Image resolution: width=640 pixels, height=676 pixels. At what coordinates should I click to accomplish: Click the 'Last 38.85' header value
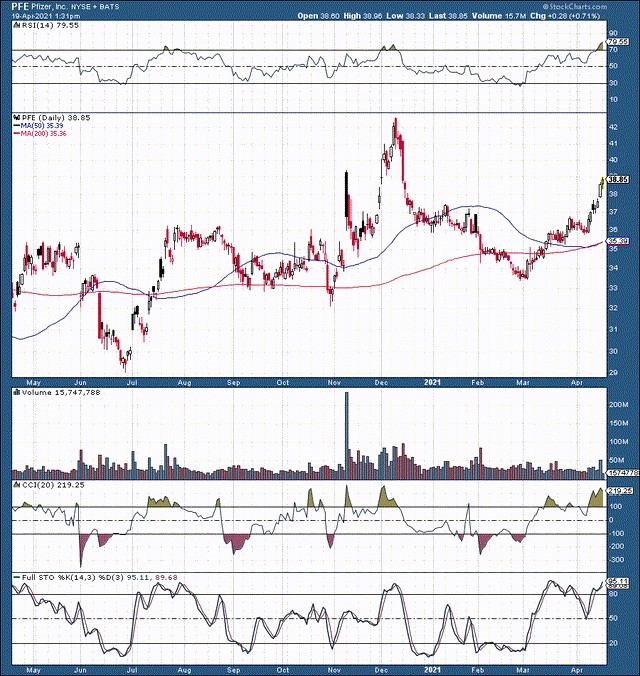[448, 16]
